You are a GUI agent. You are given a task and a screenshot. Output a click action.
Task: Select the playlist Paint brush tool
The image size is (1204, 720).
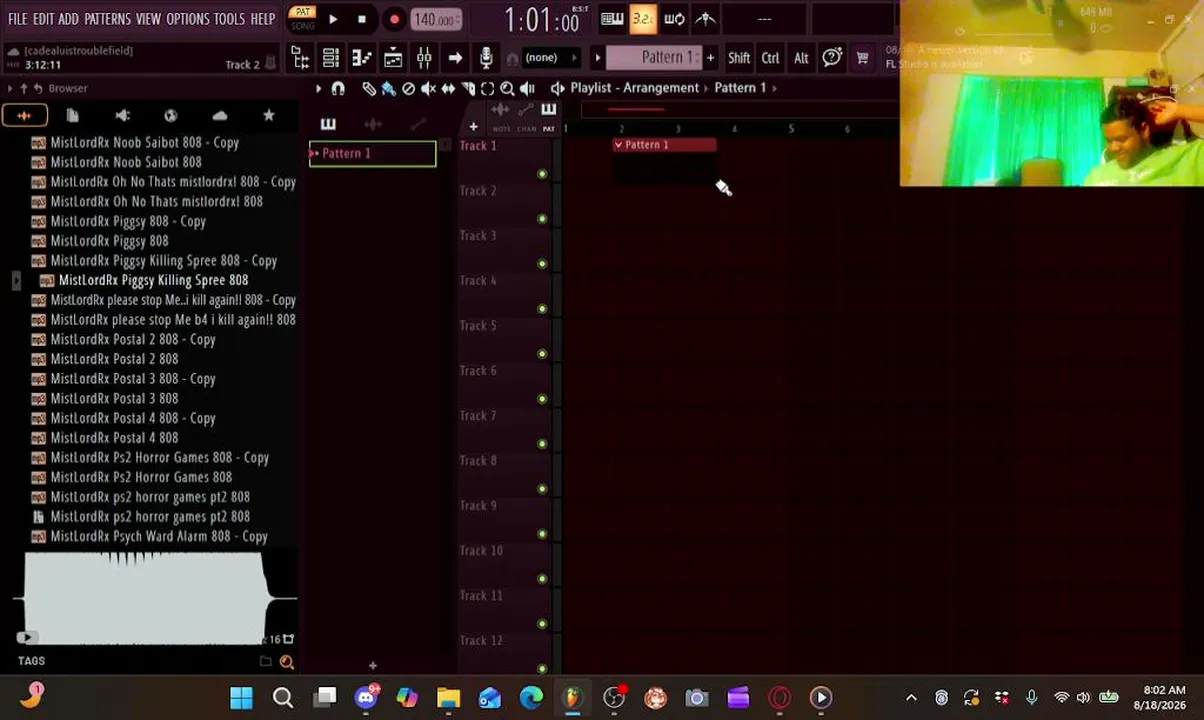tap(388, 89)
